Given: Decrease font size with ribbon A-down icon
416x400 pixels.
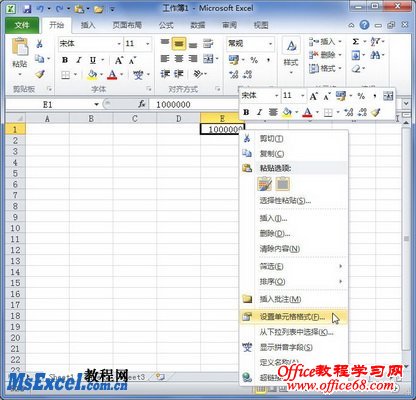Looking at the screenshot, I should [x=133, y=60].
